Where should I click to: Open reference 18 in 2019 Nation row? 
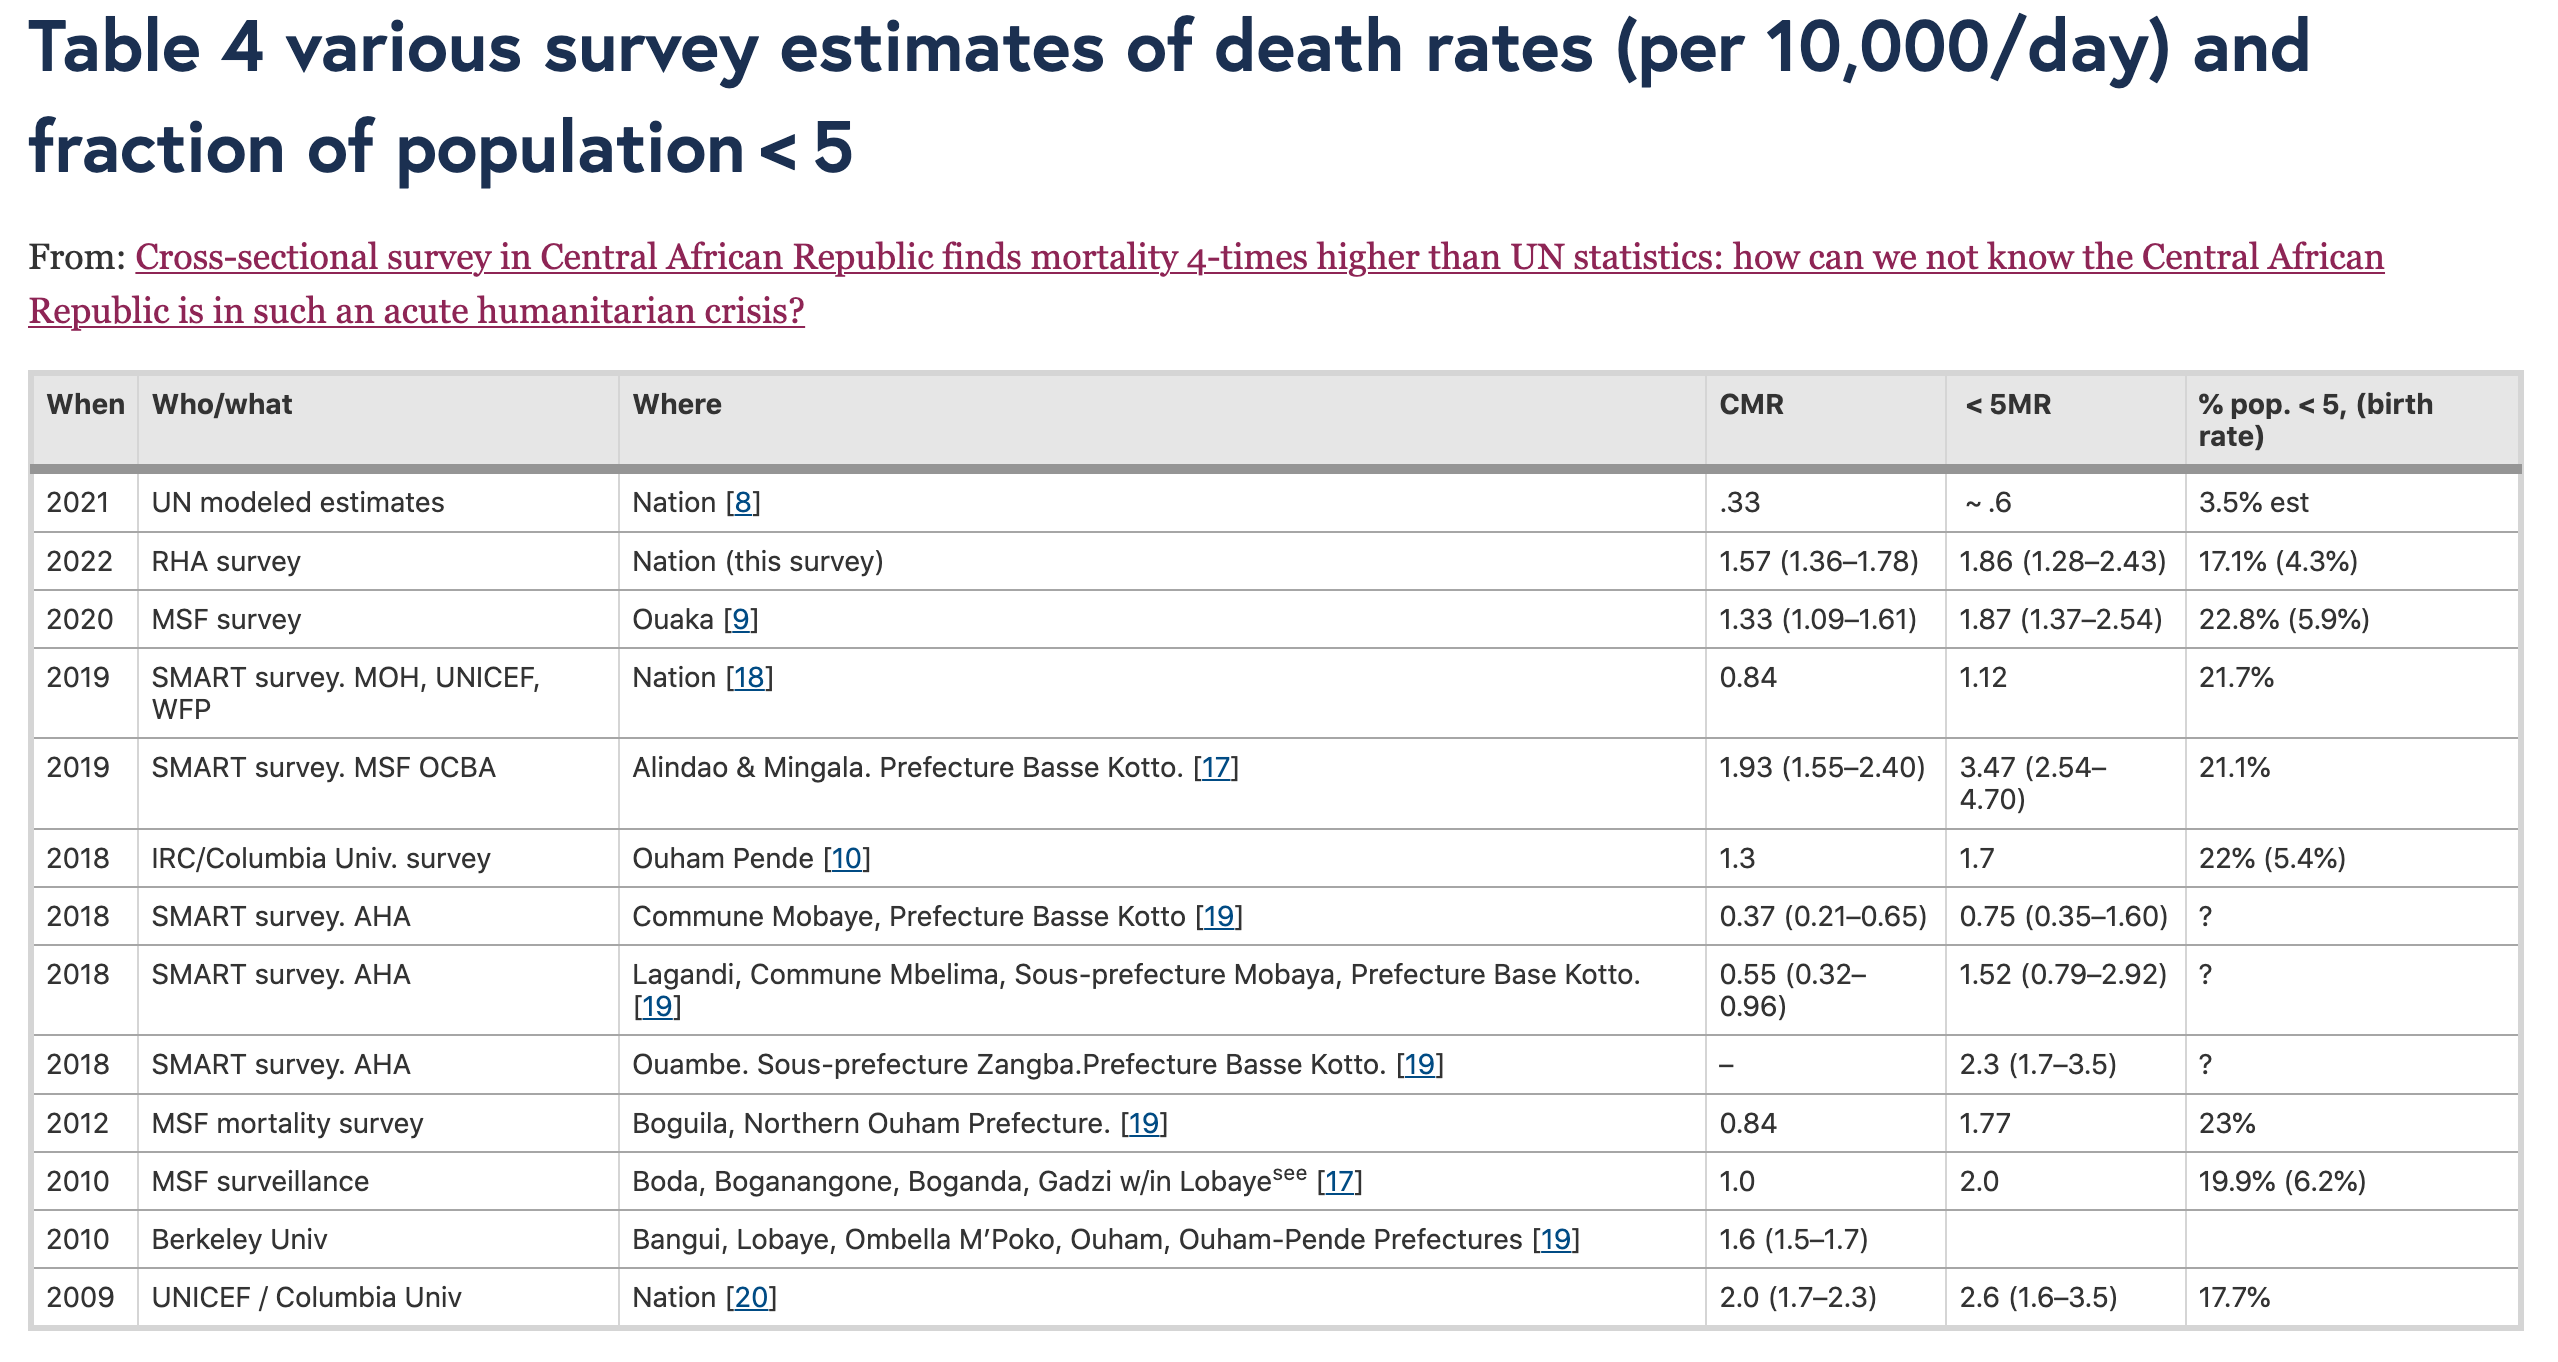coord(749,678)
